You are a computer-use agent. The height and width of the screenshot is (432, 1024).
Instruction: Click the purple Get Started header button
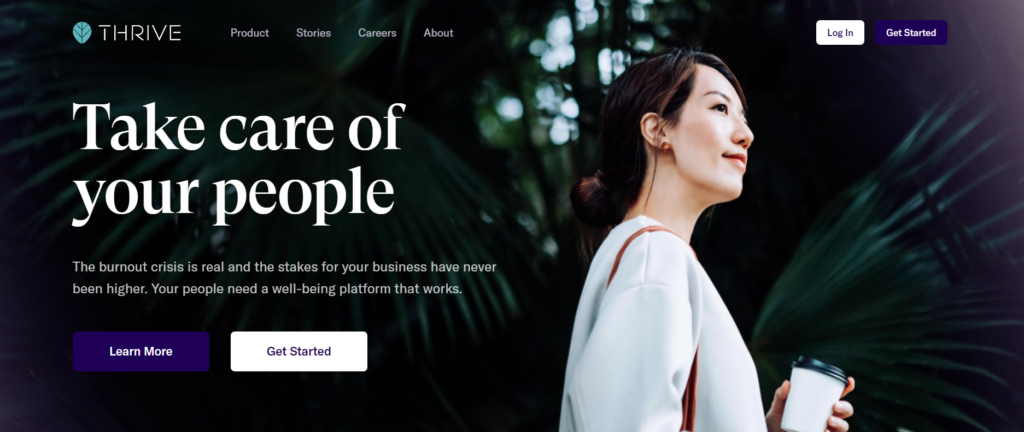(911, 33)
